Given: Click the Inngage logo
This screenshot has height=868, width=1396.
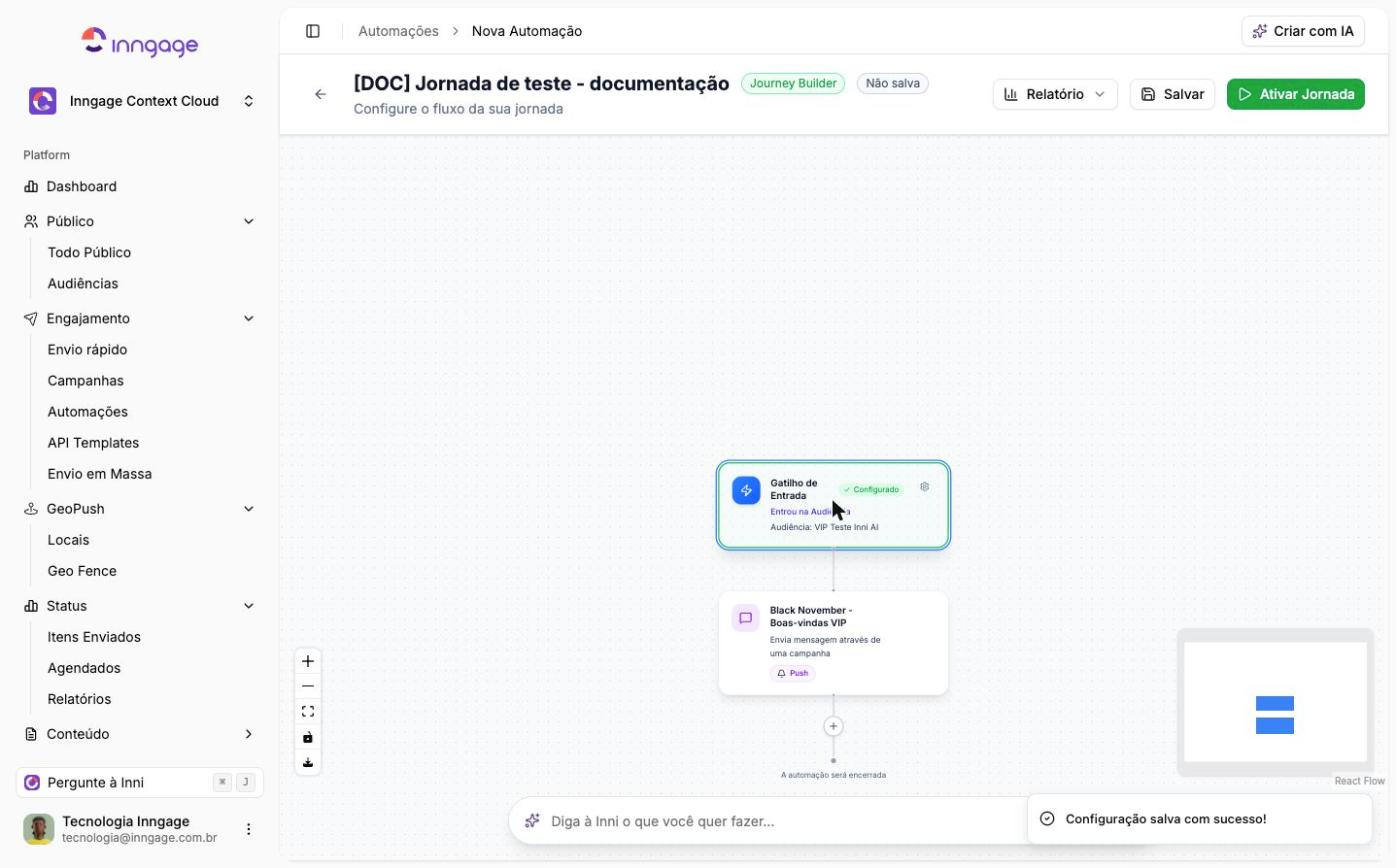Looking at the screenshot, I should coord(139,42).
